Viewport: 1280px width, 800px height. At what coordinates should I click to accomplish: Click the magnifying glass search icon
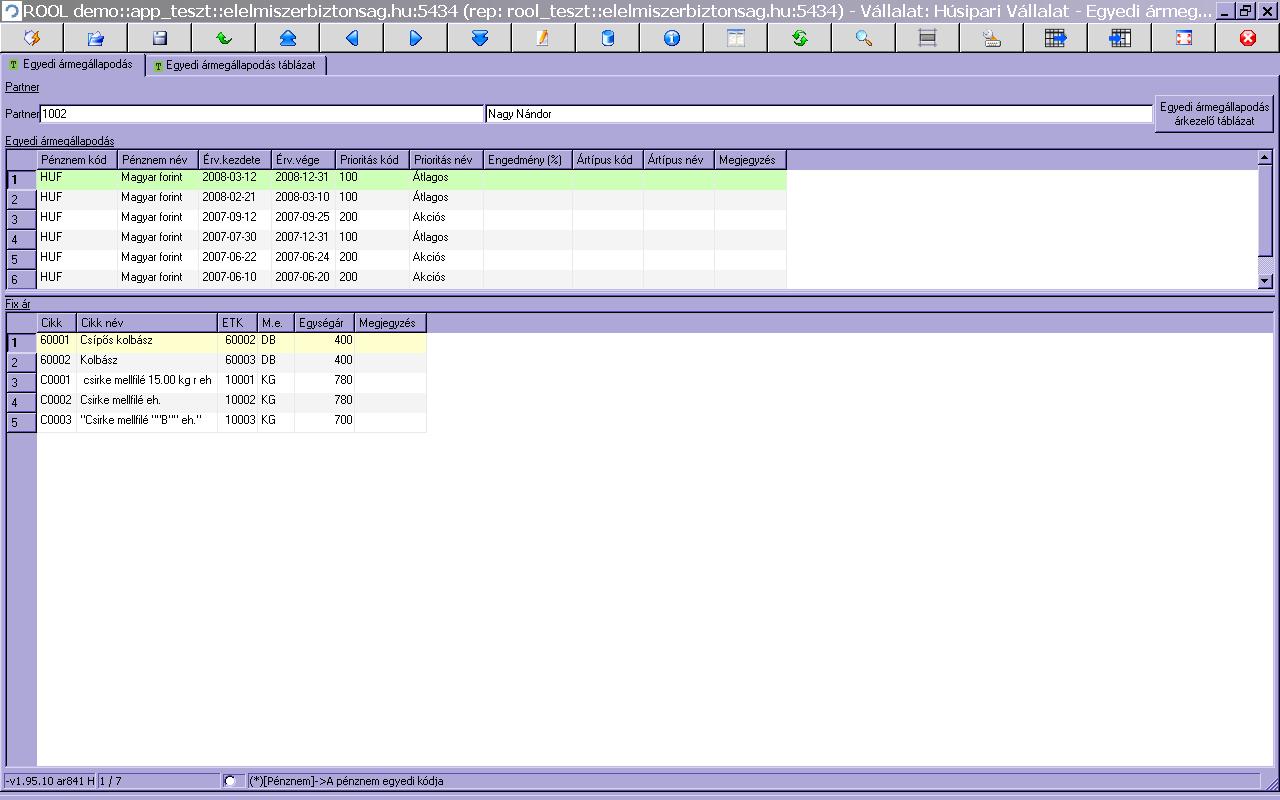pyautogui.click(x=864, y=38)
